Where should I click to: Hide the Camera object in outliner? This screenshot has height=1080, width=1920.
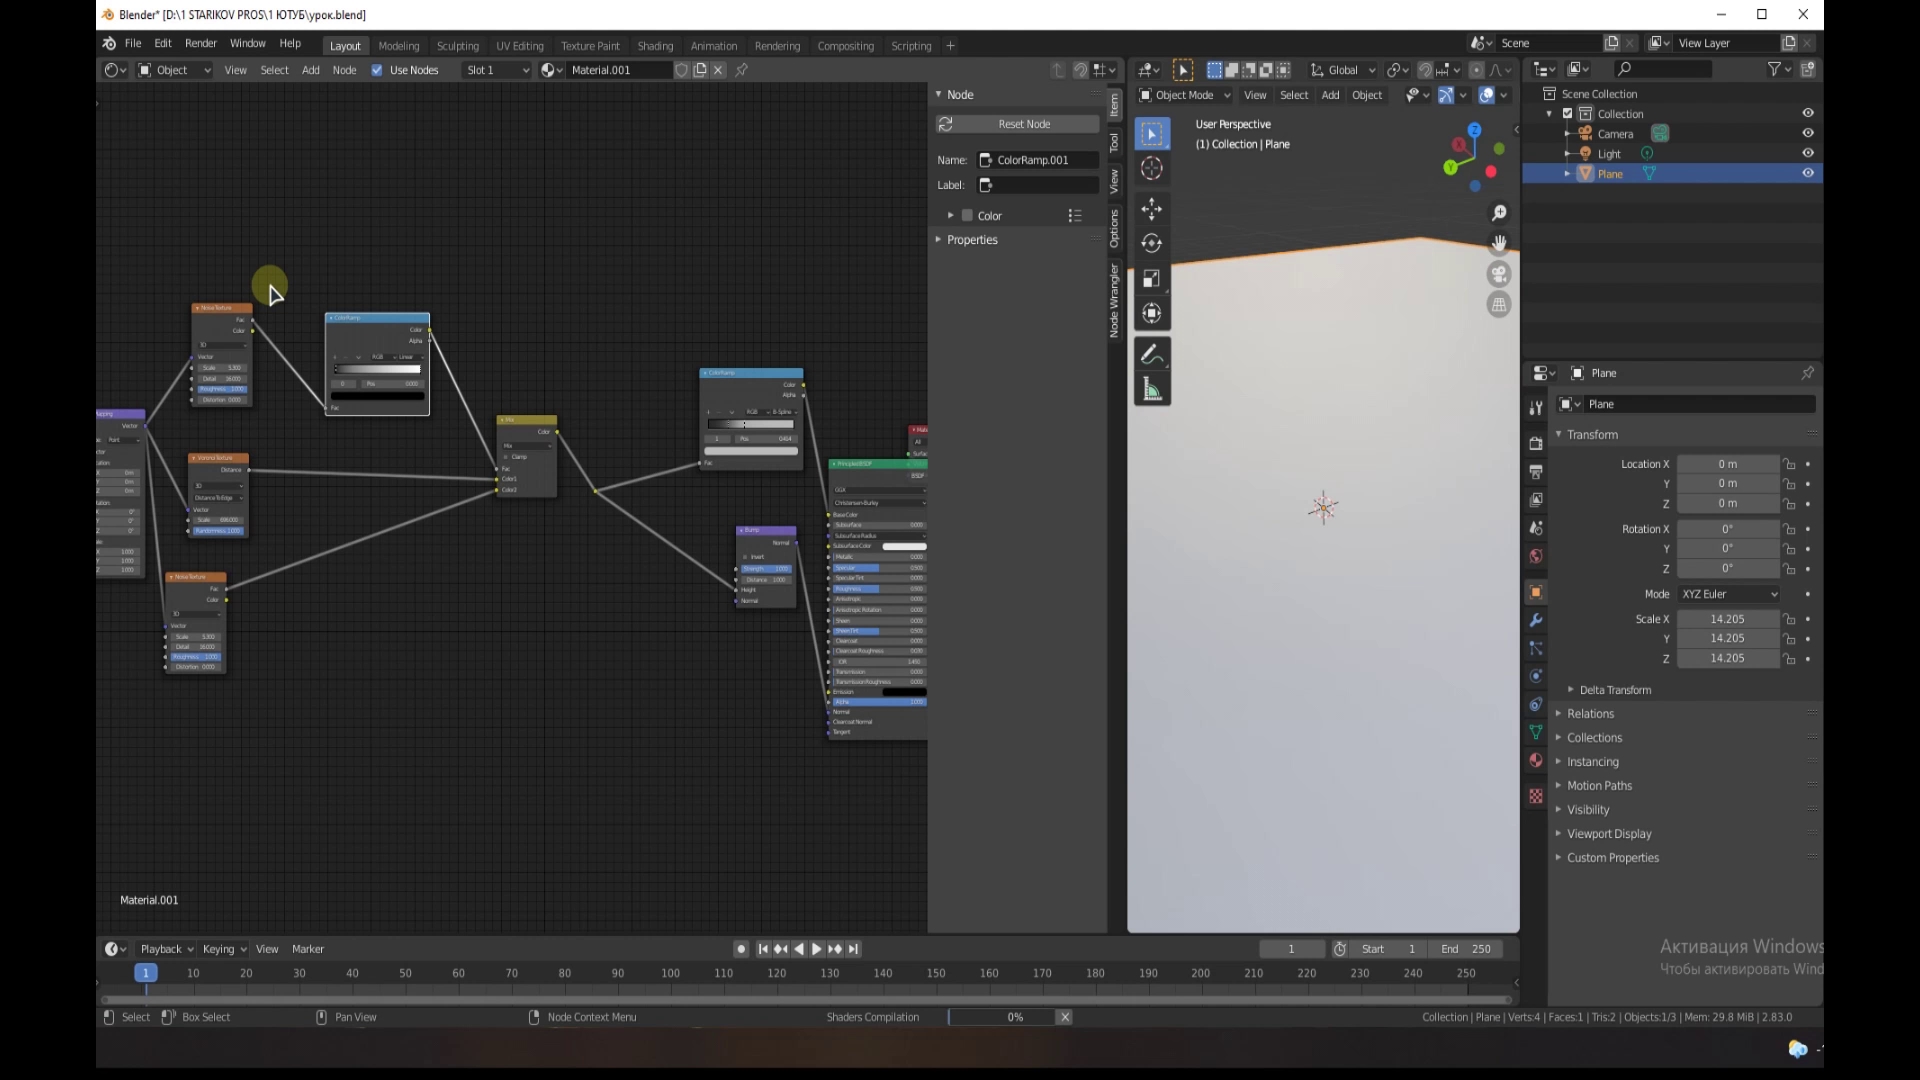(1808, 133)
